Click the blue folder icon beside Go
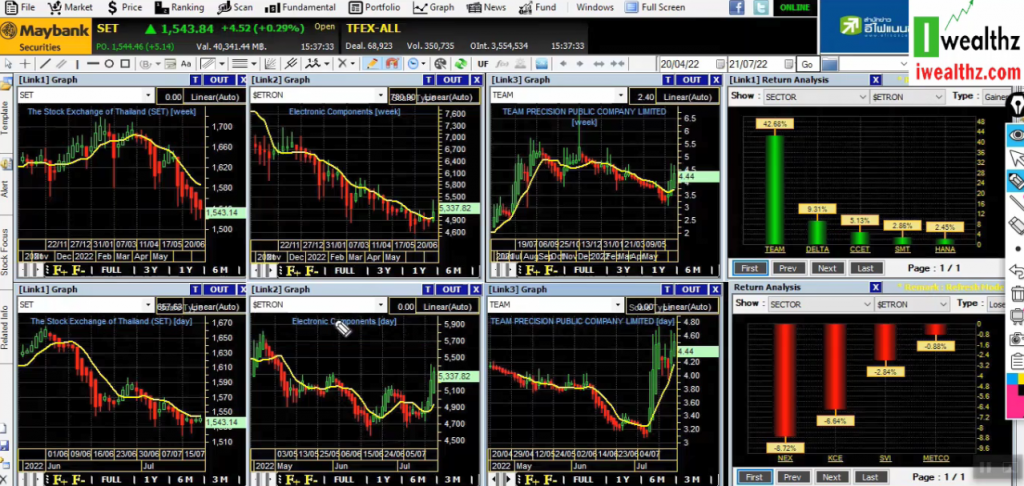This screenshot has width=1024, height=486. [x=829, y=64]
